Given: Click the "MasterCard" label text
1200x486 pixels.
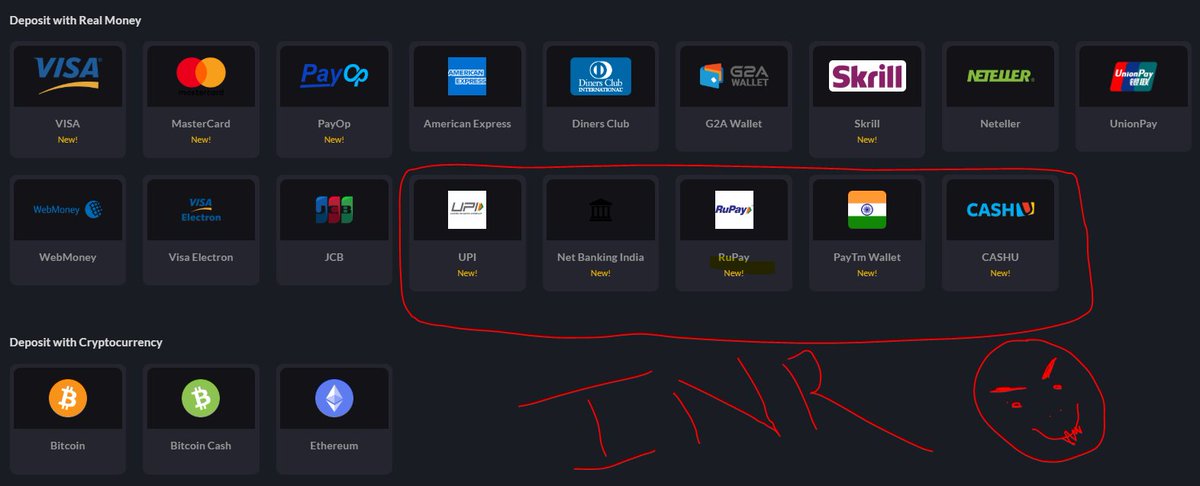Looking at the screenshot, I should 201,124.
